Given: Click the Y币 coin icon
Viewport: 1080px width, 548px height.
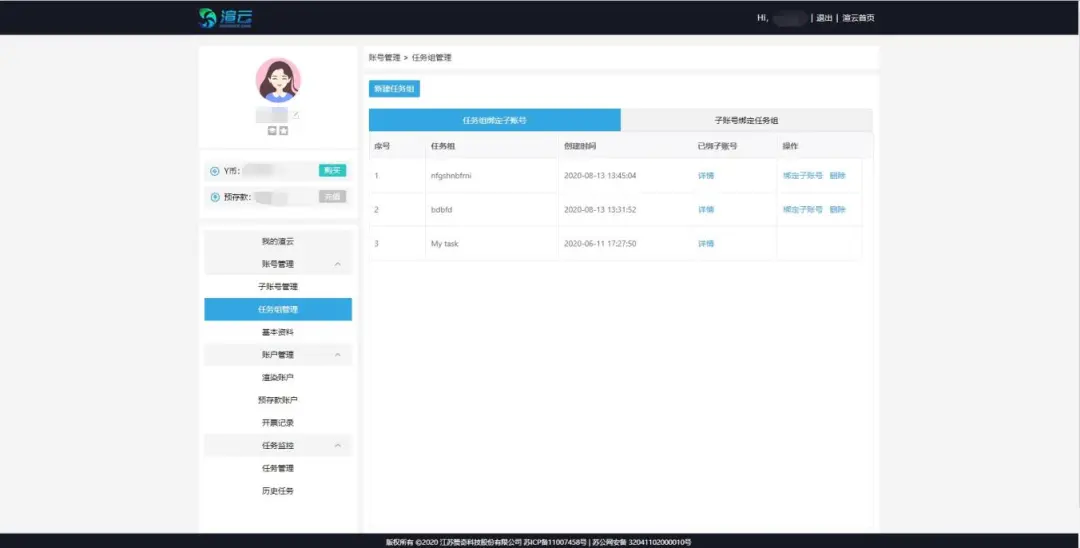Looking at the screenshot, I should (x=215, y=171).
